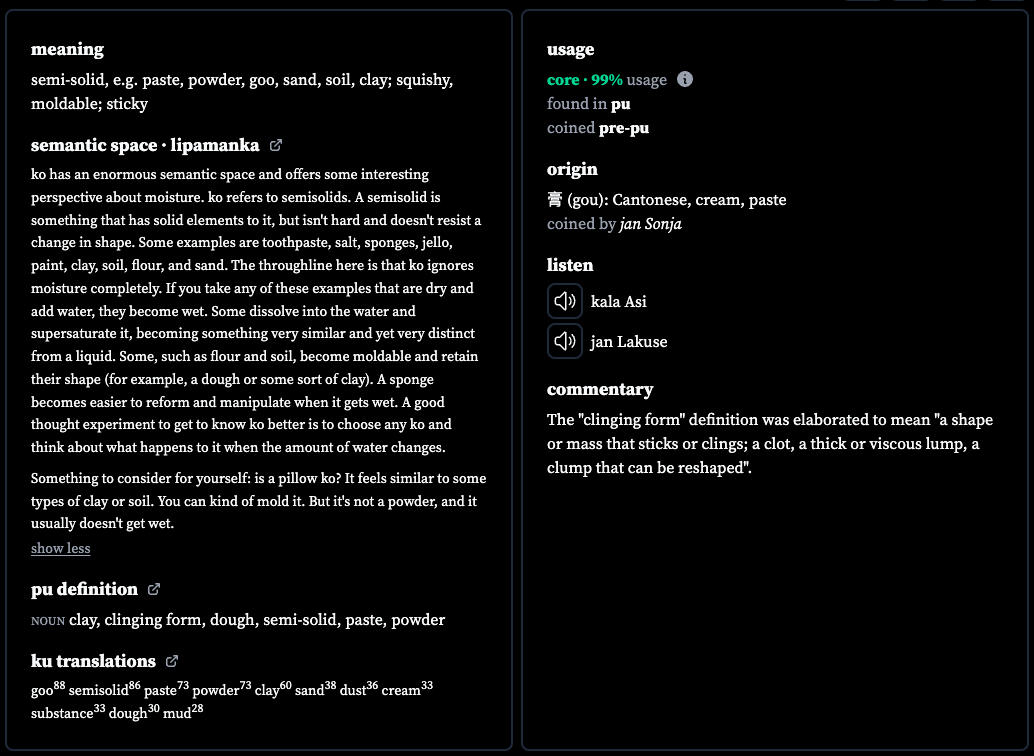Viewport: 1034px width, 756px height.
Task: Click the NOUN part-of-speech tag
Action: (47, 621)
